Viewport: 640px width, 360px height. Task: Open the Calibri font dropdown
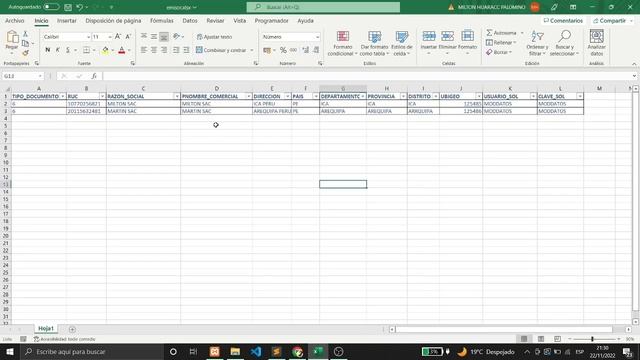click(x=88, y=37)
